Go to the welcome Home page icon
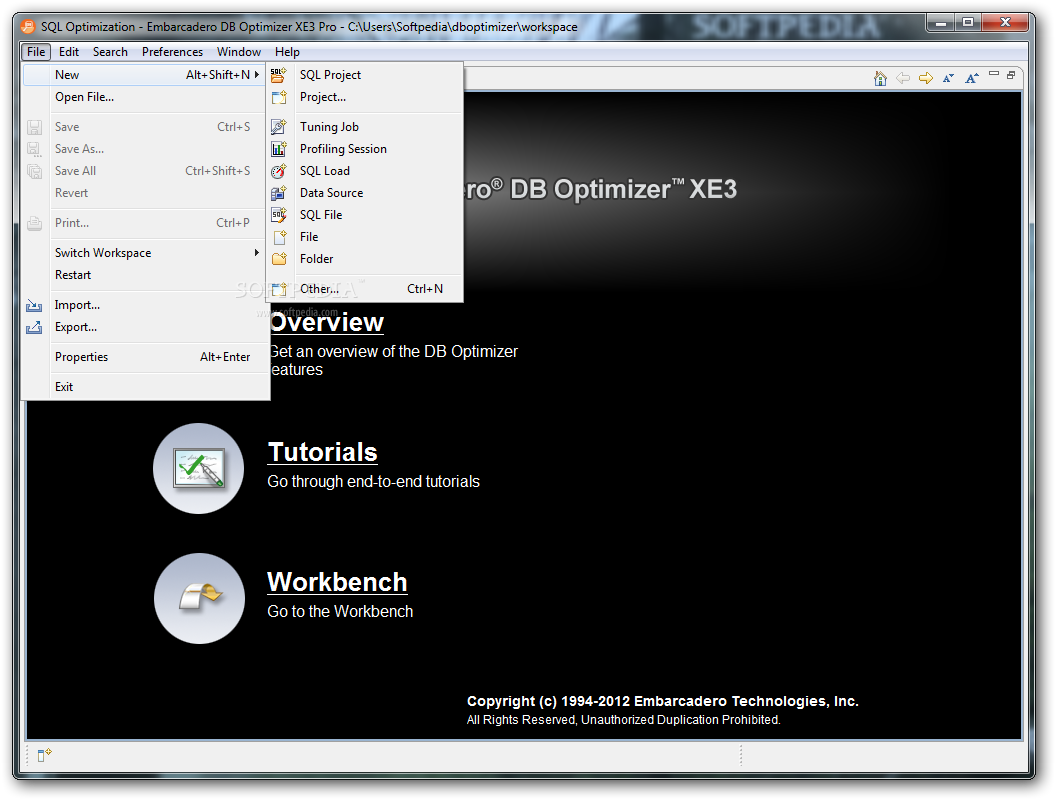The width and height of the screenshot is (1056, 800). point(880,78)
